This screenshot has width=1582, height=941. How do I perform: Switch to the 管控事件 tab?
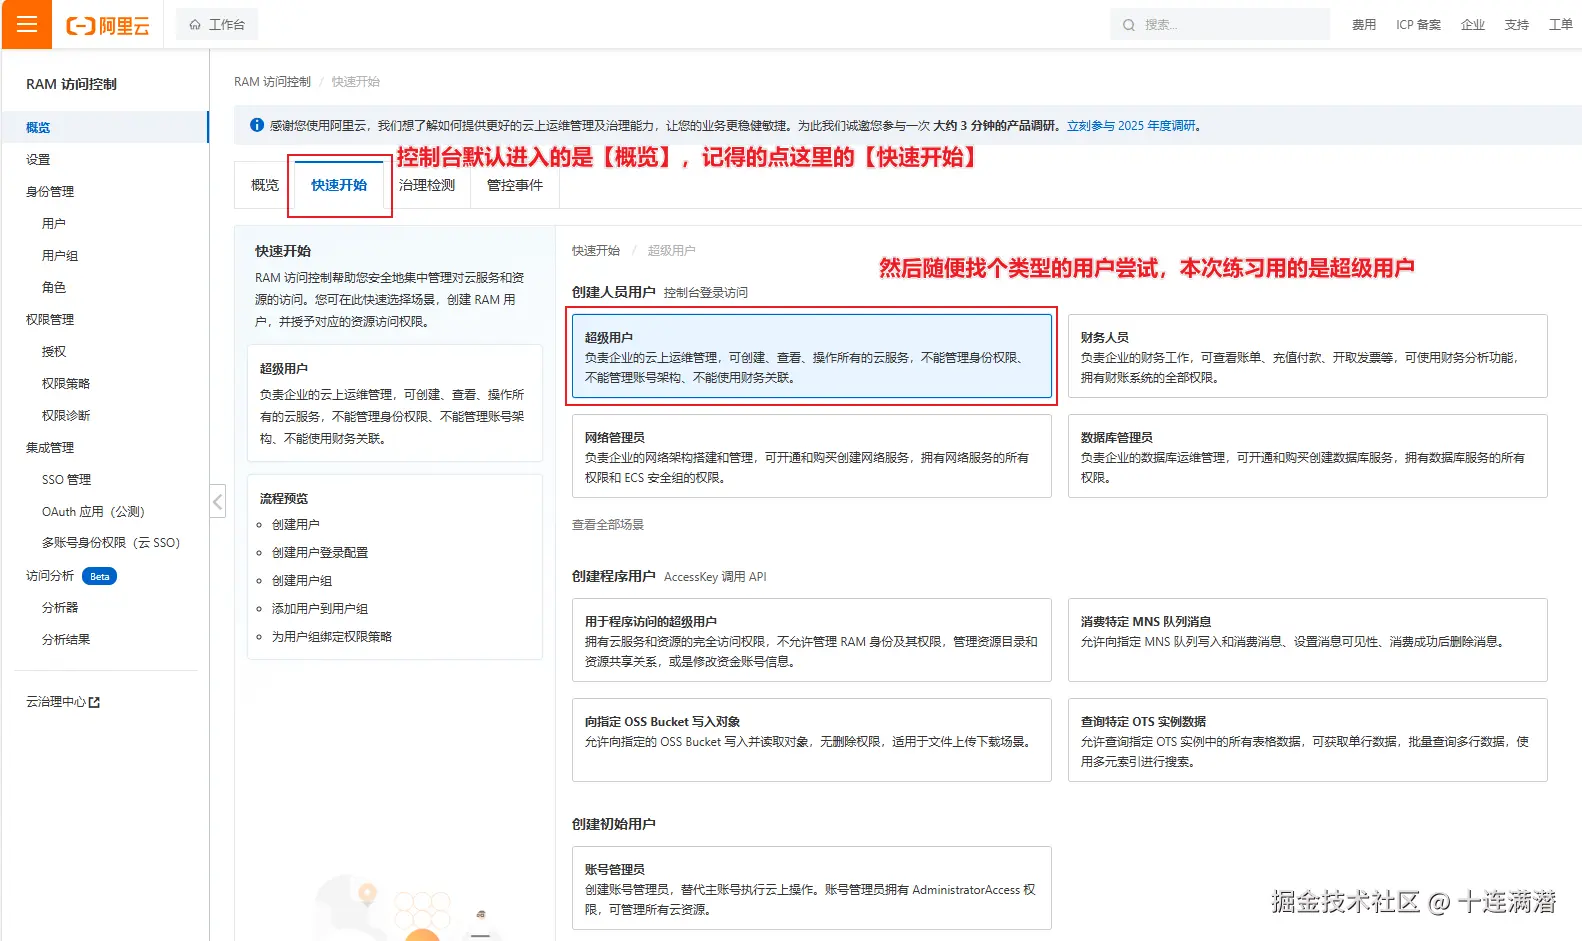[515, 185]
